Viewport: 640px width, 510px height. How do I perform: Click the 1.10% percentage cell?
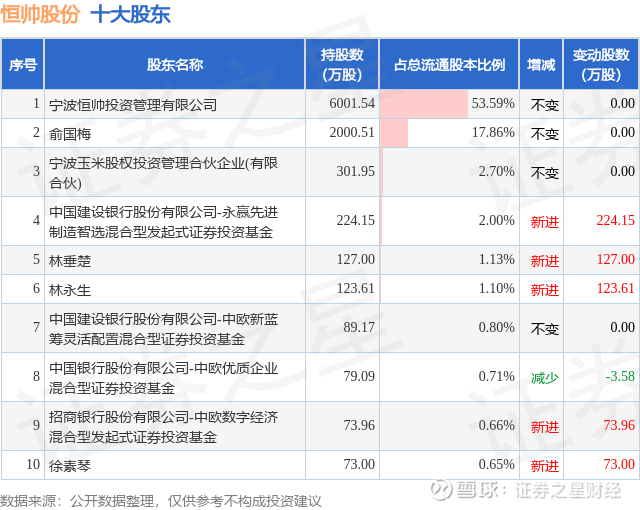(449, 289)
